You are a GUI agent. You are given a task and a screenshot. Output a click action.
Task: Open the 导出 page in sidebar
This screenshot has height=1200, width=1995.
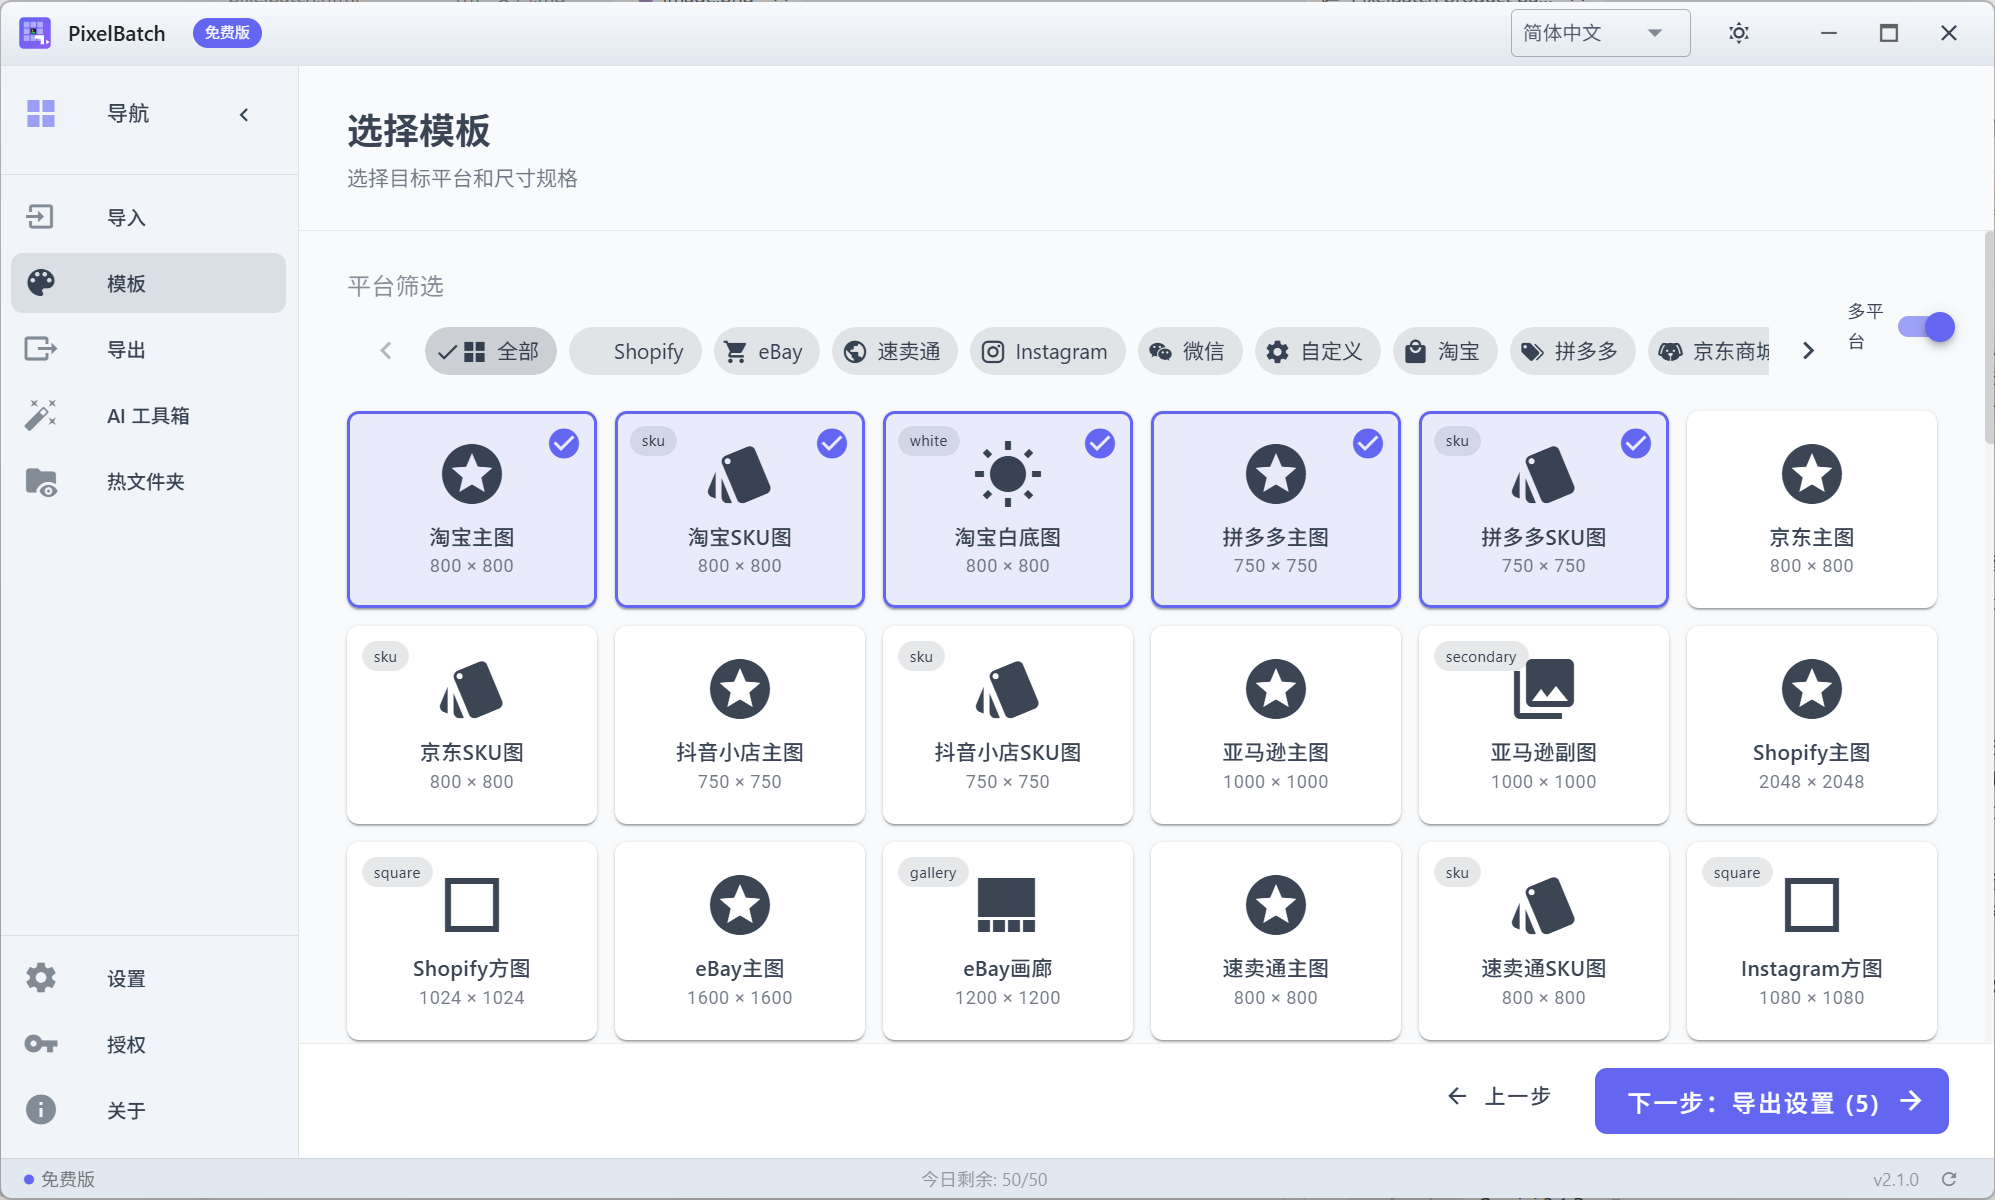[x=148, y=349]
